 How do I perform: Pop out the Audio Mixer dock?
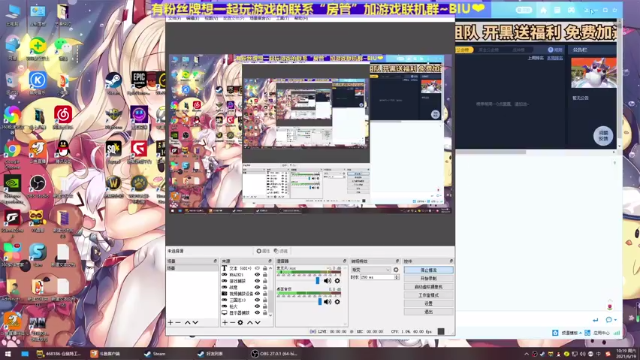pos(344,261)
